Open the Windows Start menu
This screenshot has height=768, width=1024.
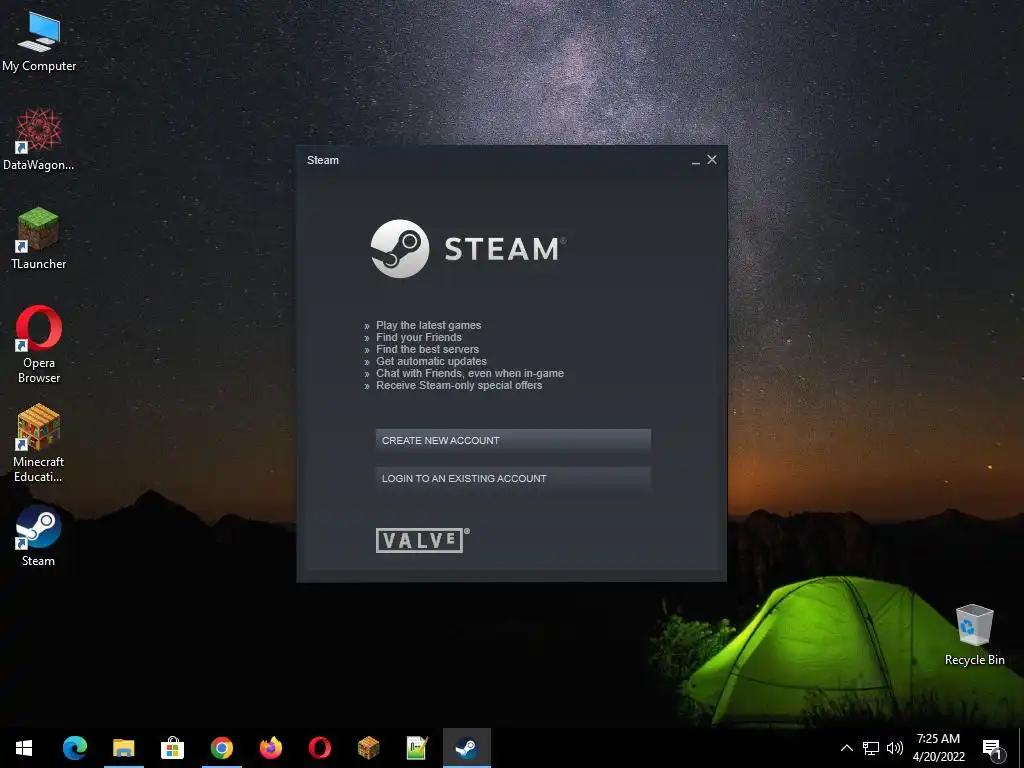[x=24, y=748]
